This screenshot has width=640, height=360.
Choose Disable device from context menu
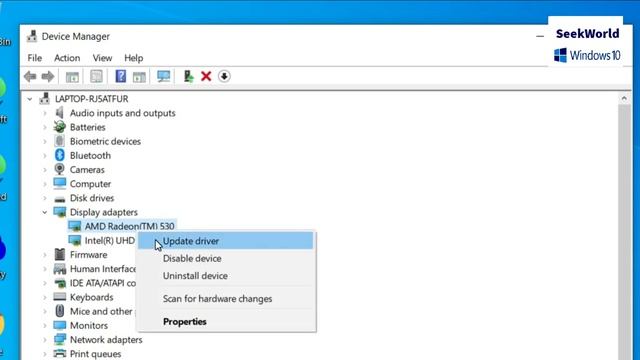pyautogui.click(x=225, y=258)
